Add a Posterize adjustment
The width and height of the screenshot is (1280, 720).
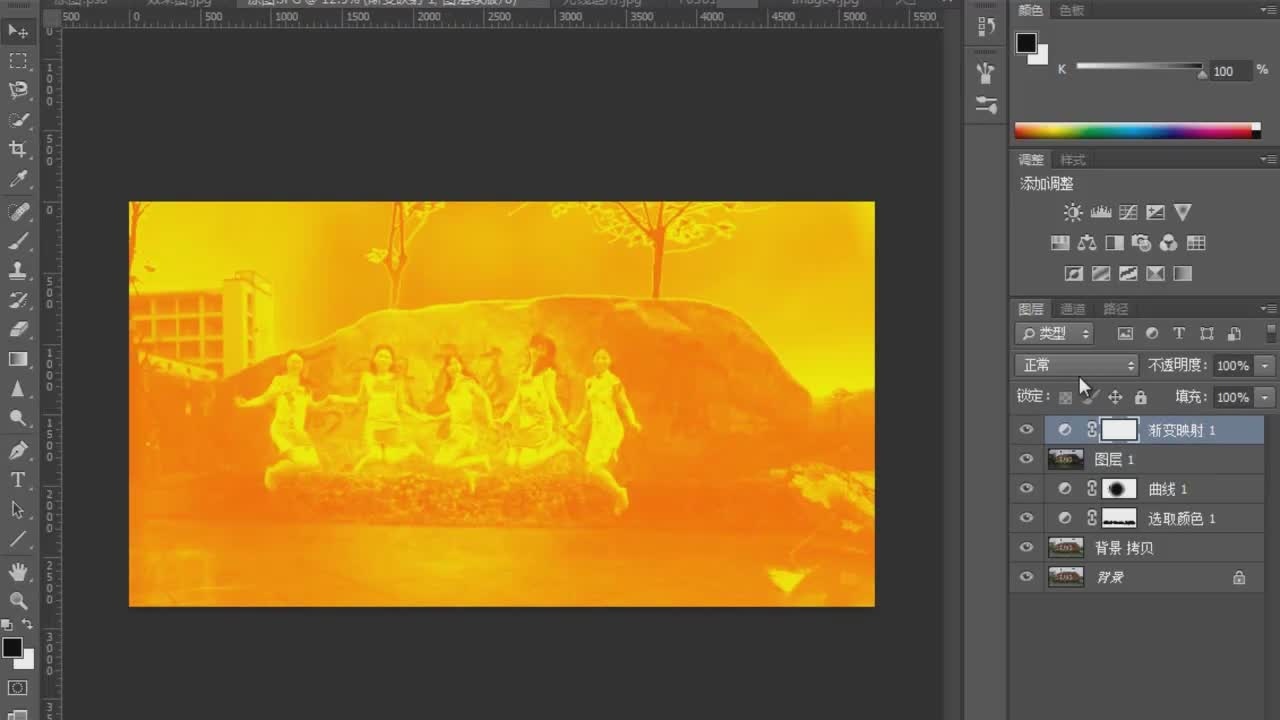tap(1101, 273)
